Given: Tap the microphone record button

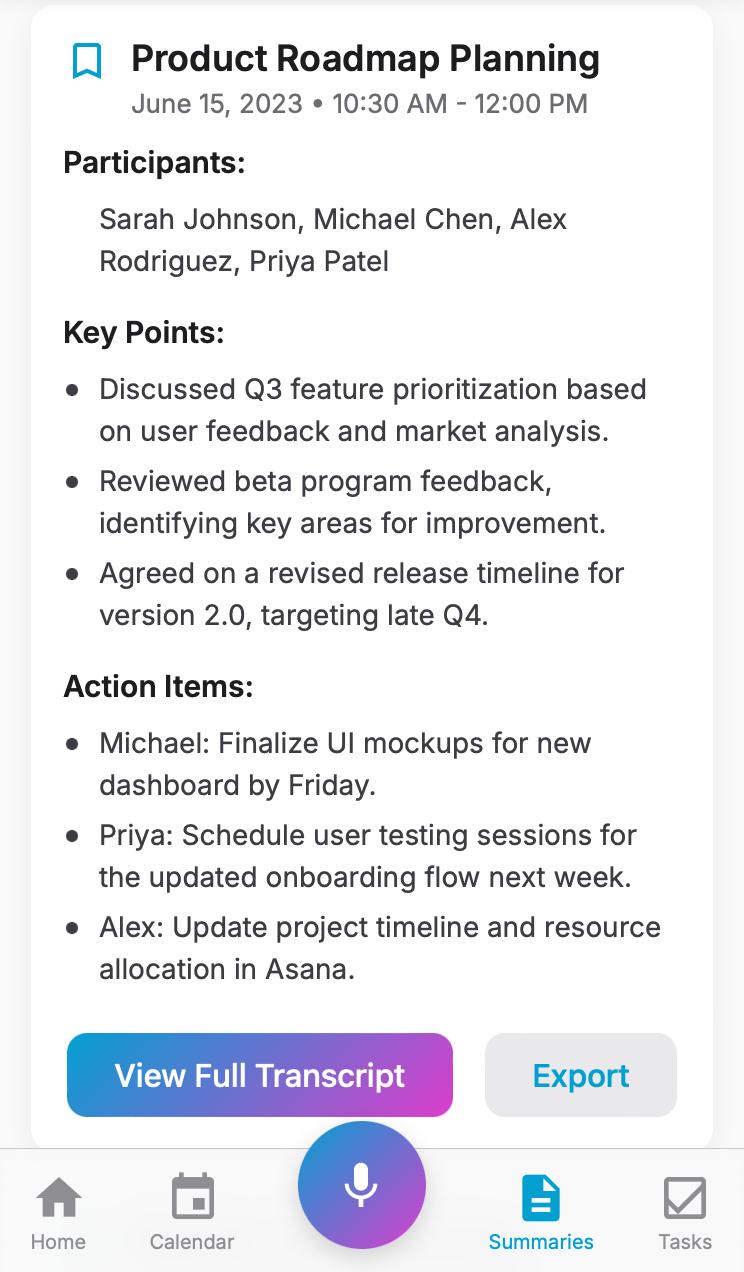Looking at the screenshot, I should 361,1184.
